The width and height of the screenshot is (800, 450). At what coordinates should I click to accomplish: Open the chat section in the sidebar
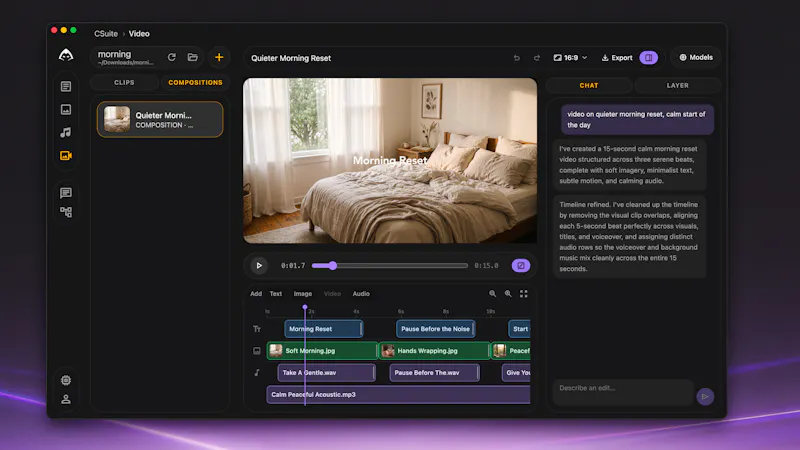66,193
